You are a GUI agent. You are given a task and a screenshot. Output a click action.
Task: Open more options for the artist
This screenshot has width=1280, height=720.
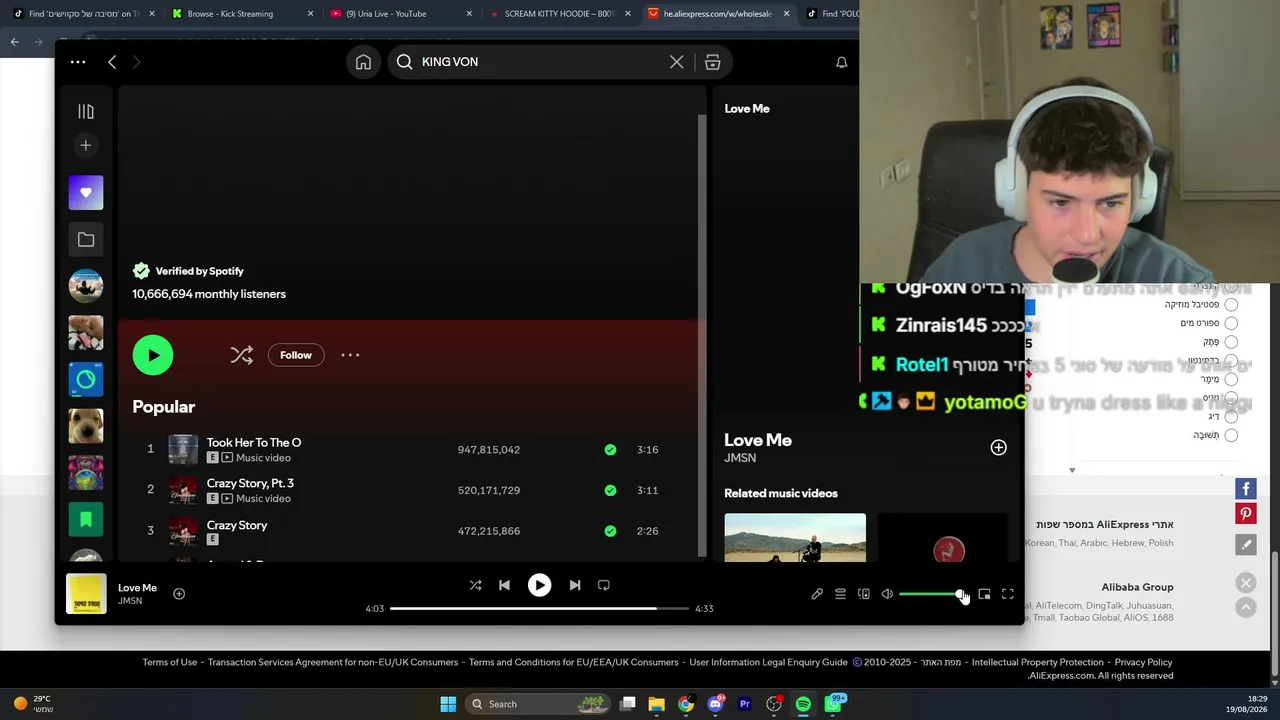coord(350,355)
